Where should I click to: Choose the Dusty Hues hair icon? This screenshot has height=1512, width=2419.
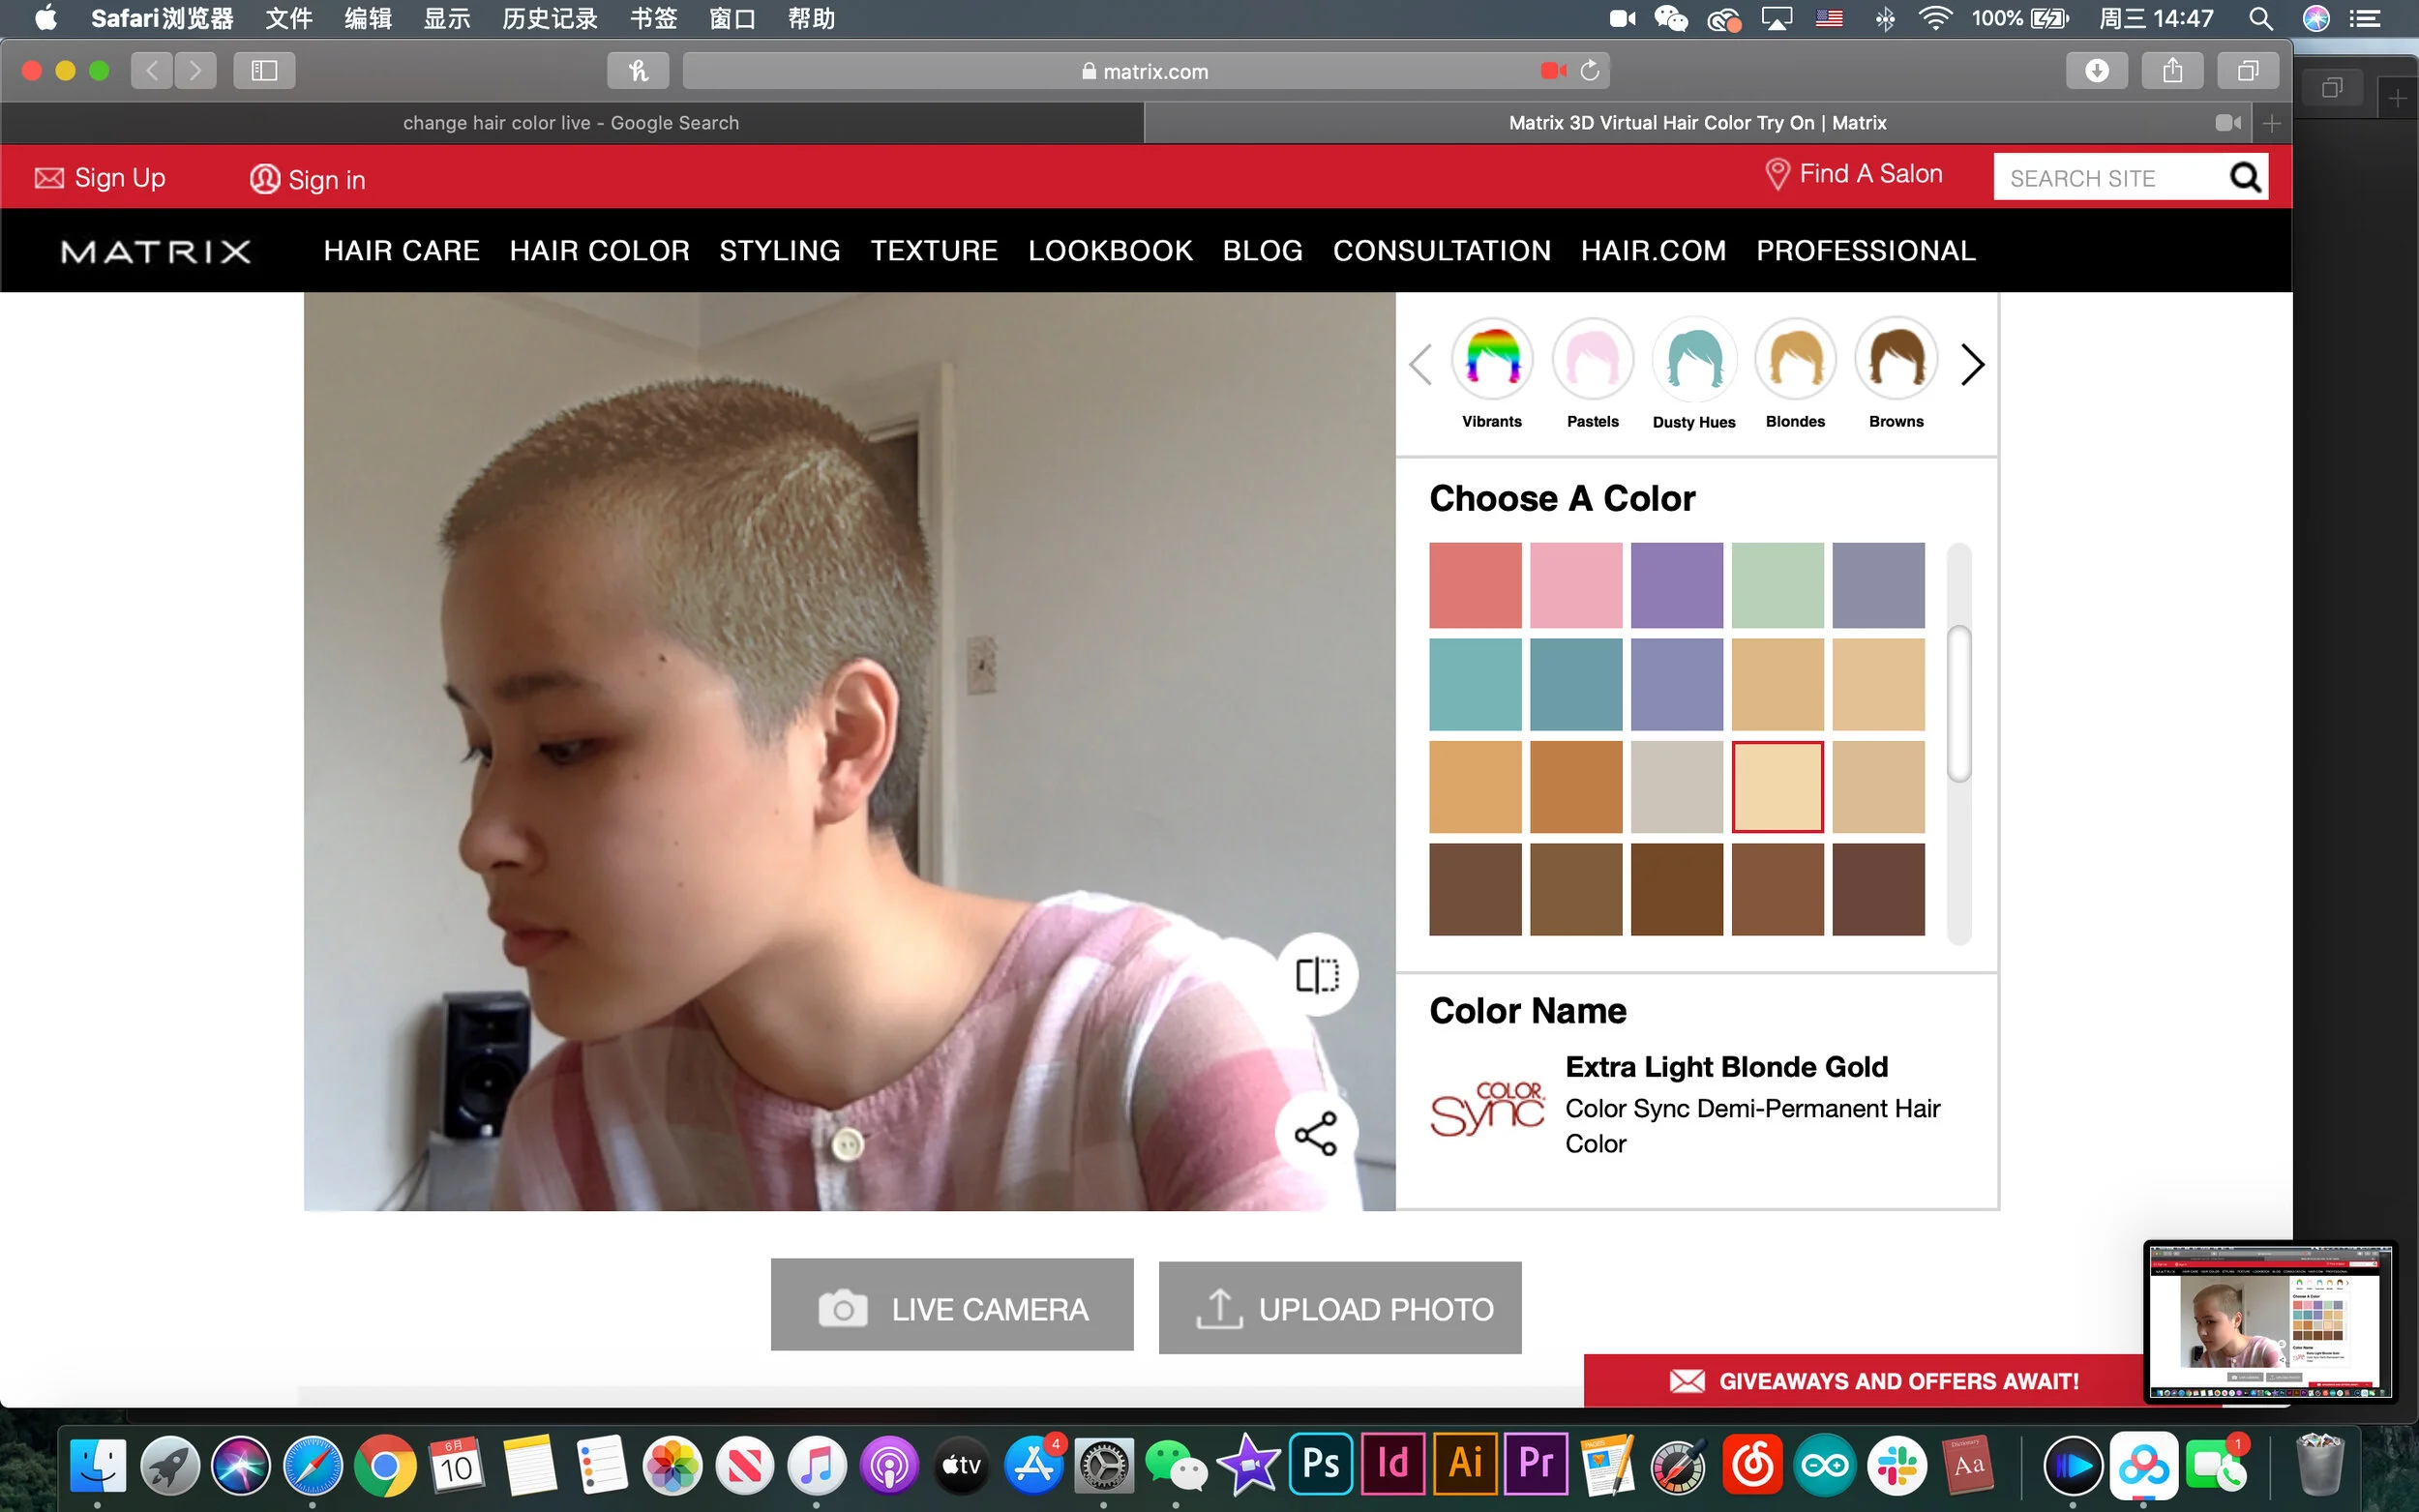[1694, 359]
